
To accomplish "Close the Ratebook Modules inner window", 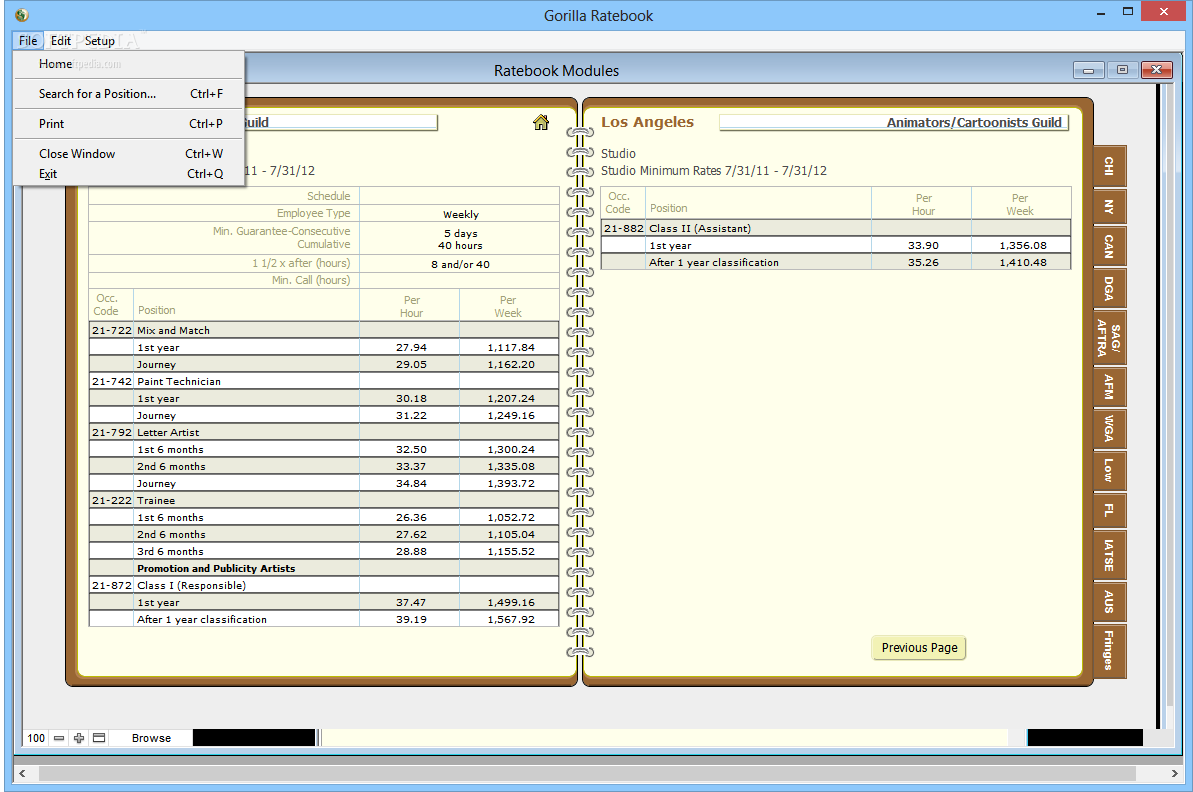I will point(1156,70).
